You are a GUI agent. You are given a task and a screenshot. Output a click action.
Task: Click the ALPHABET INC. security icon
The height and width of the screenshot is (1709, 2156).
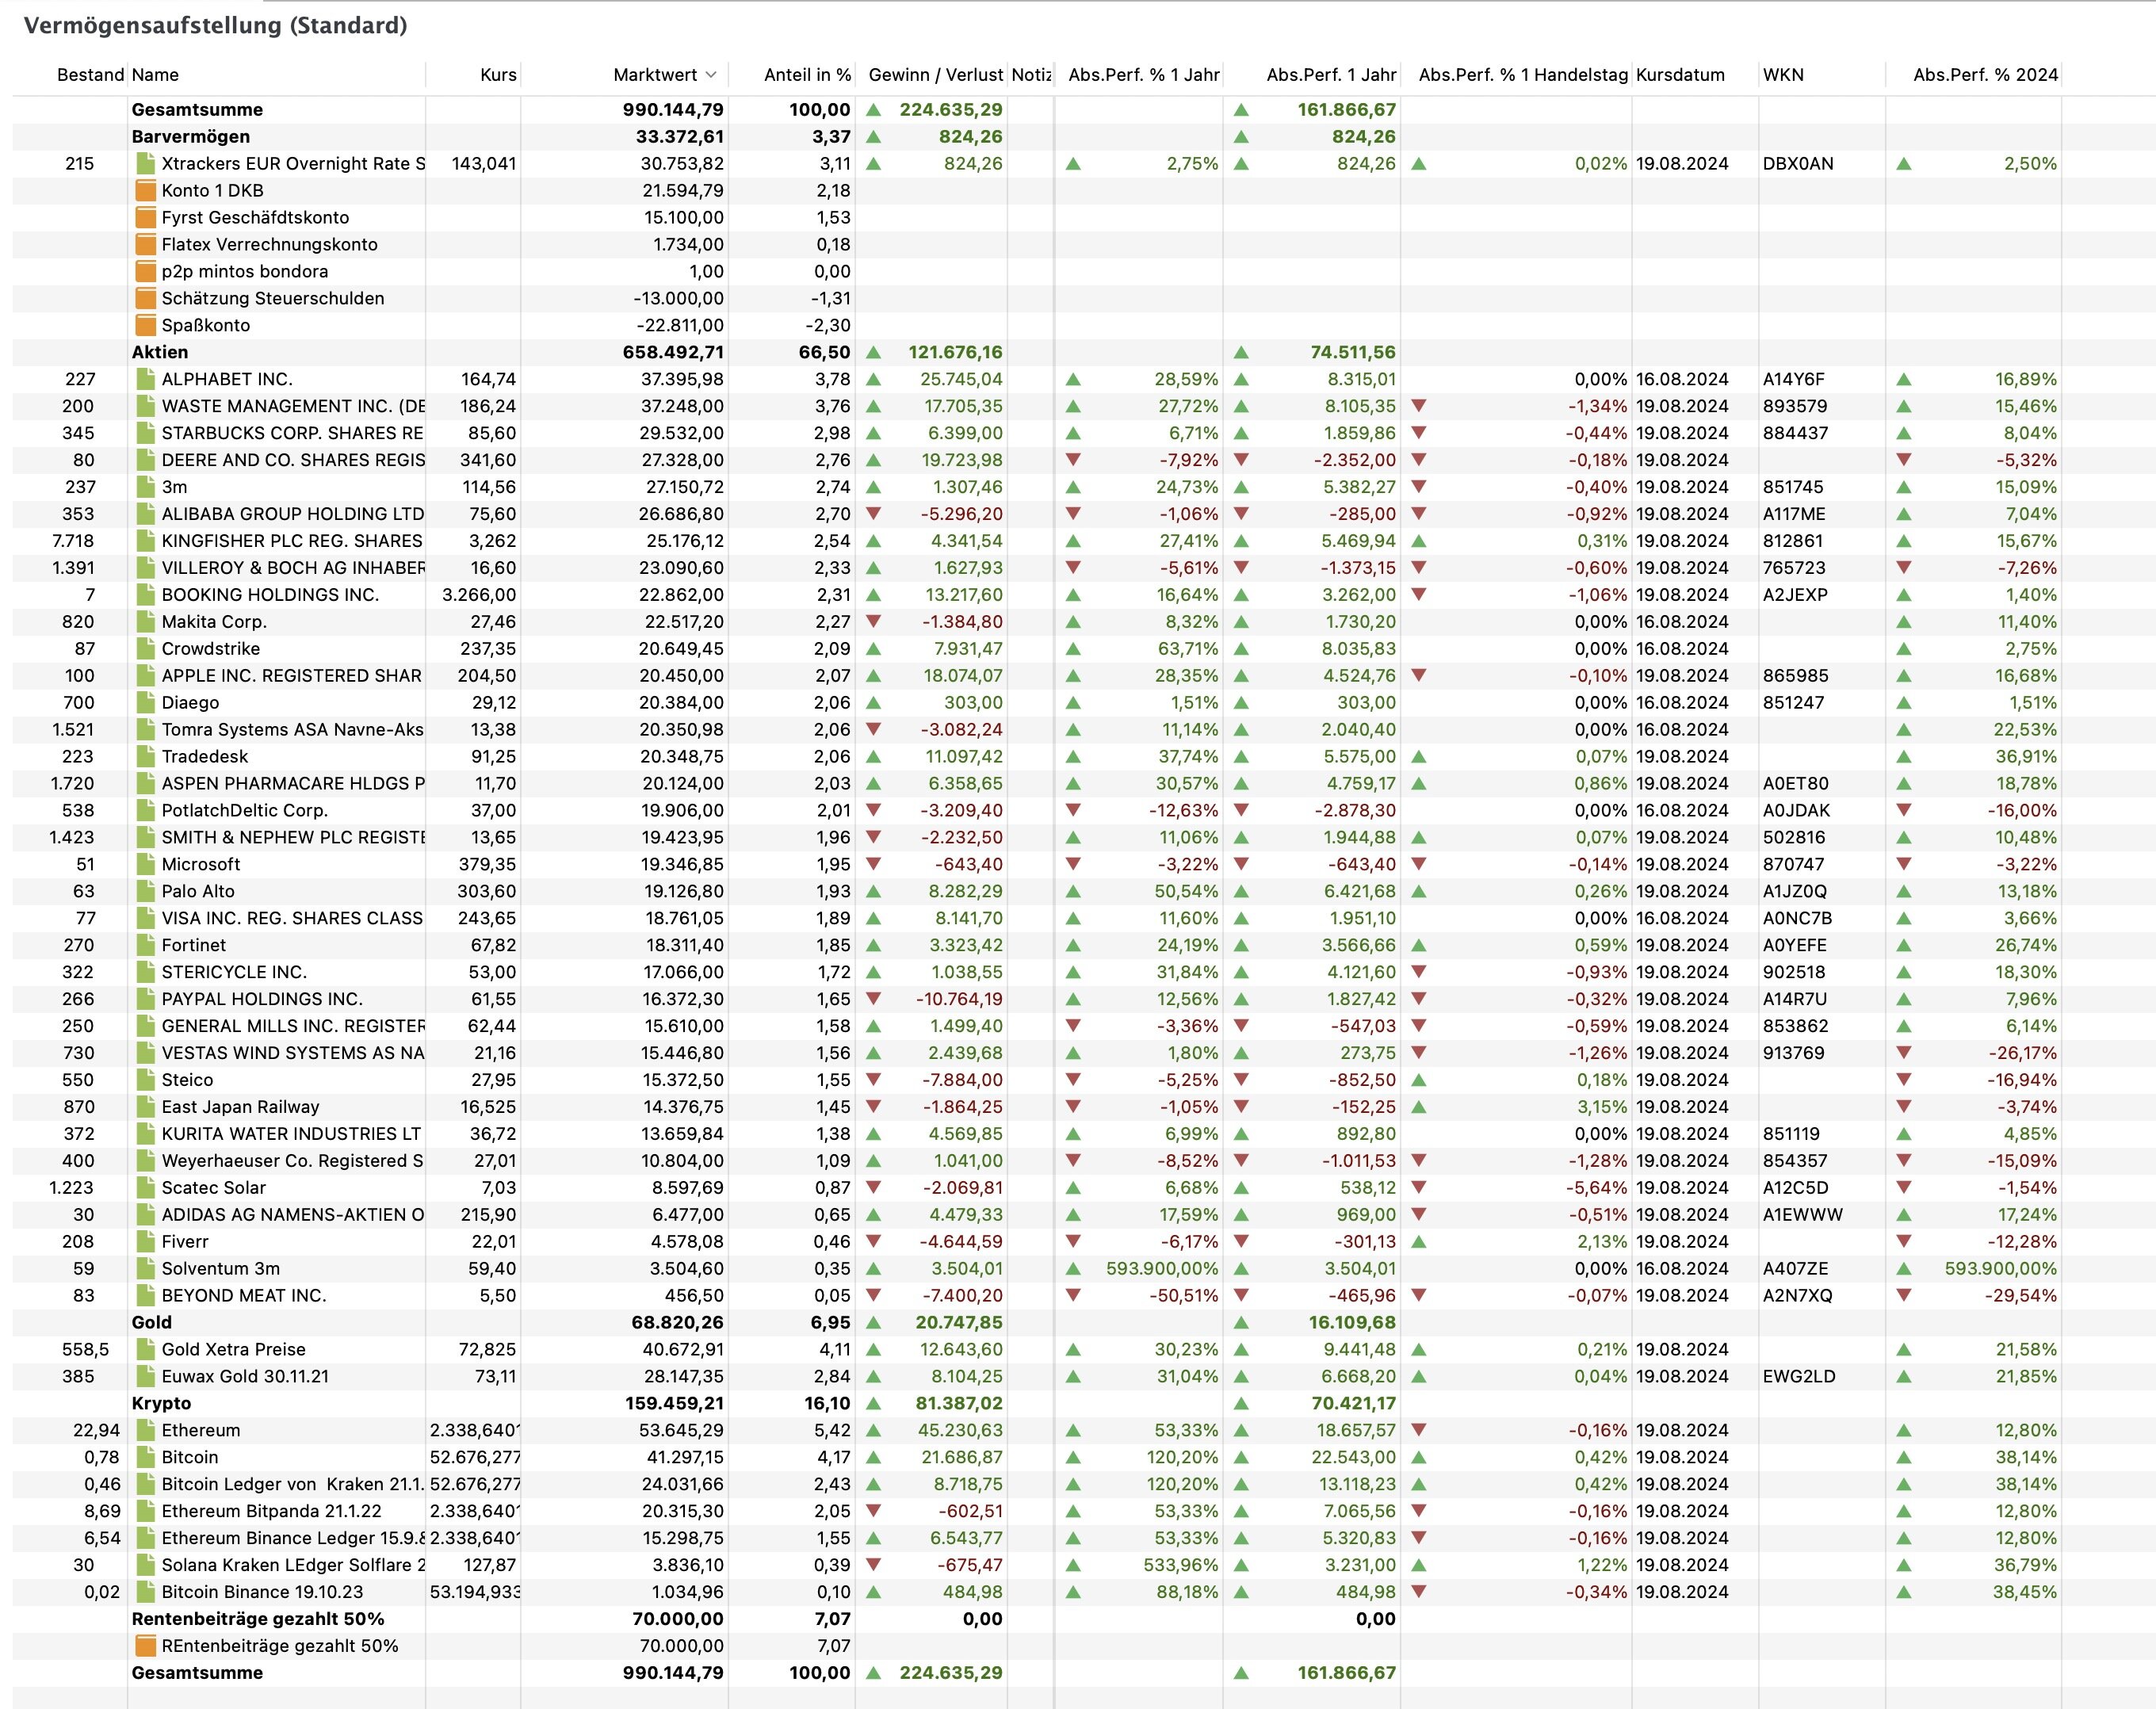[146, 380]
